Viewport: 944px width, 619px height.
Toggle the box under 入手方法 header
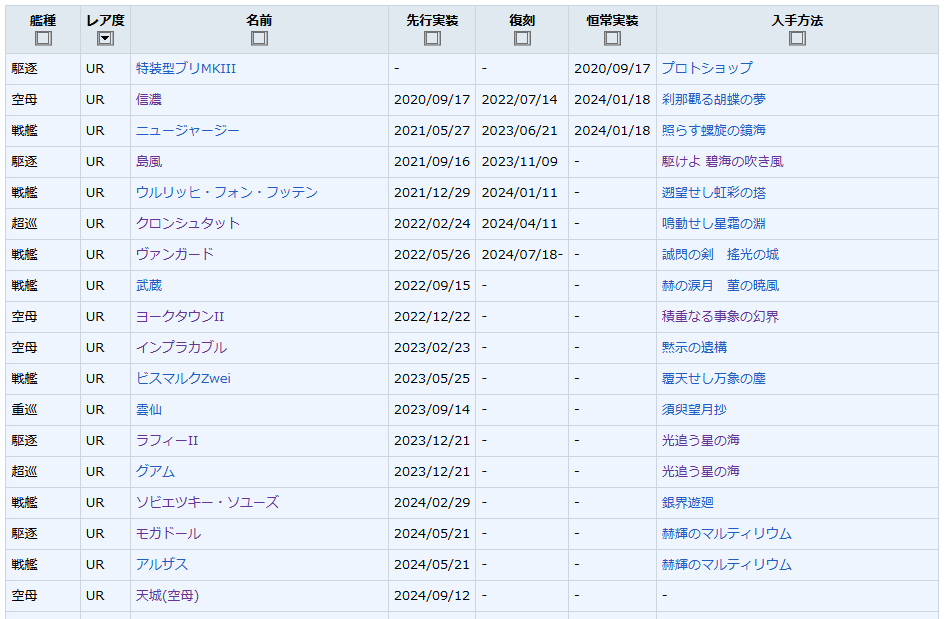797,39
